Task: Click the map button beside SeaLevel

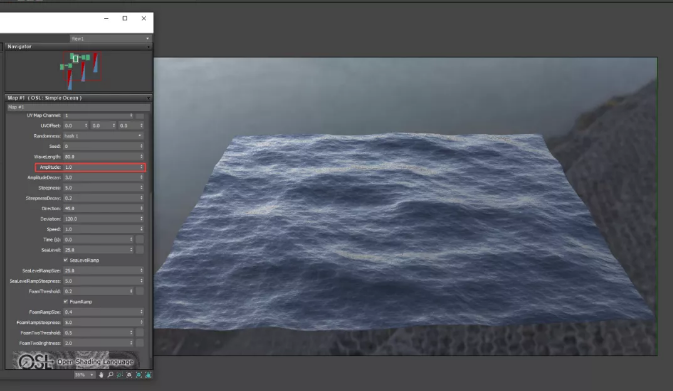Action: (139, 250)
